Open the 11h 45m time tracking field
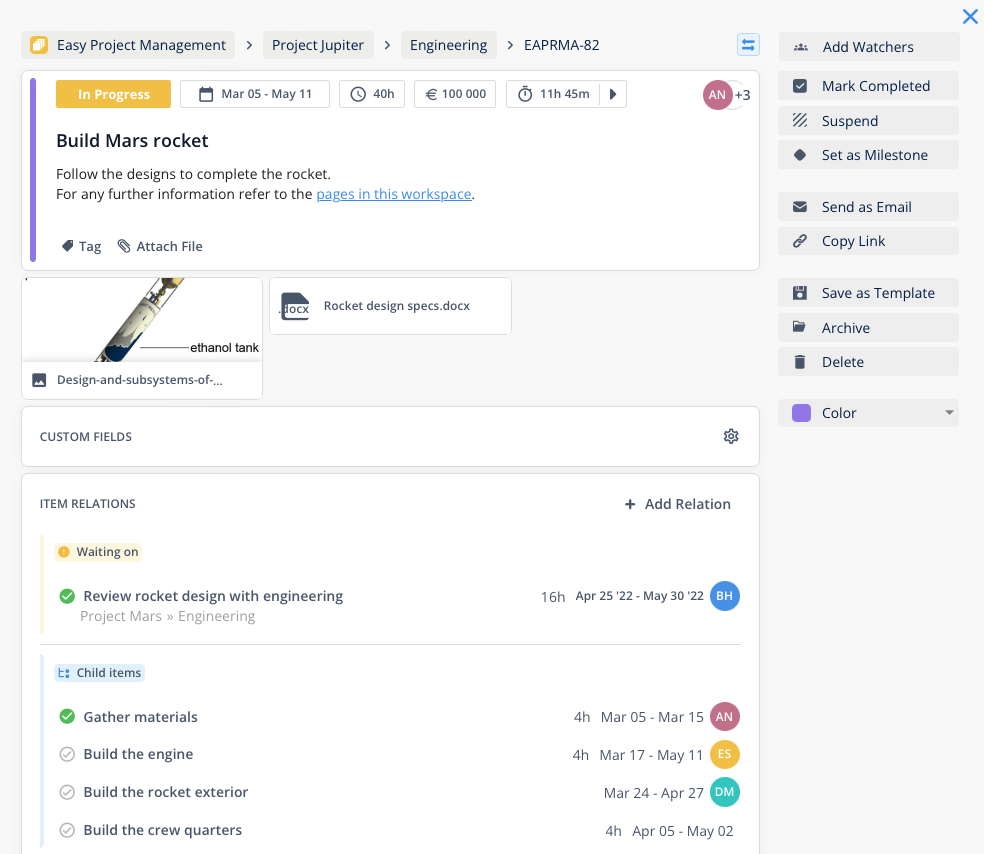This screenshot has width=984, height=854. [554, 94]
